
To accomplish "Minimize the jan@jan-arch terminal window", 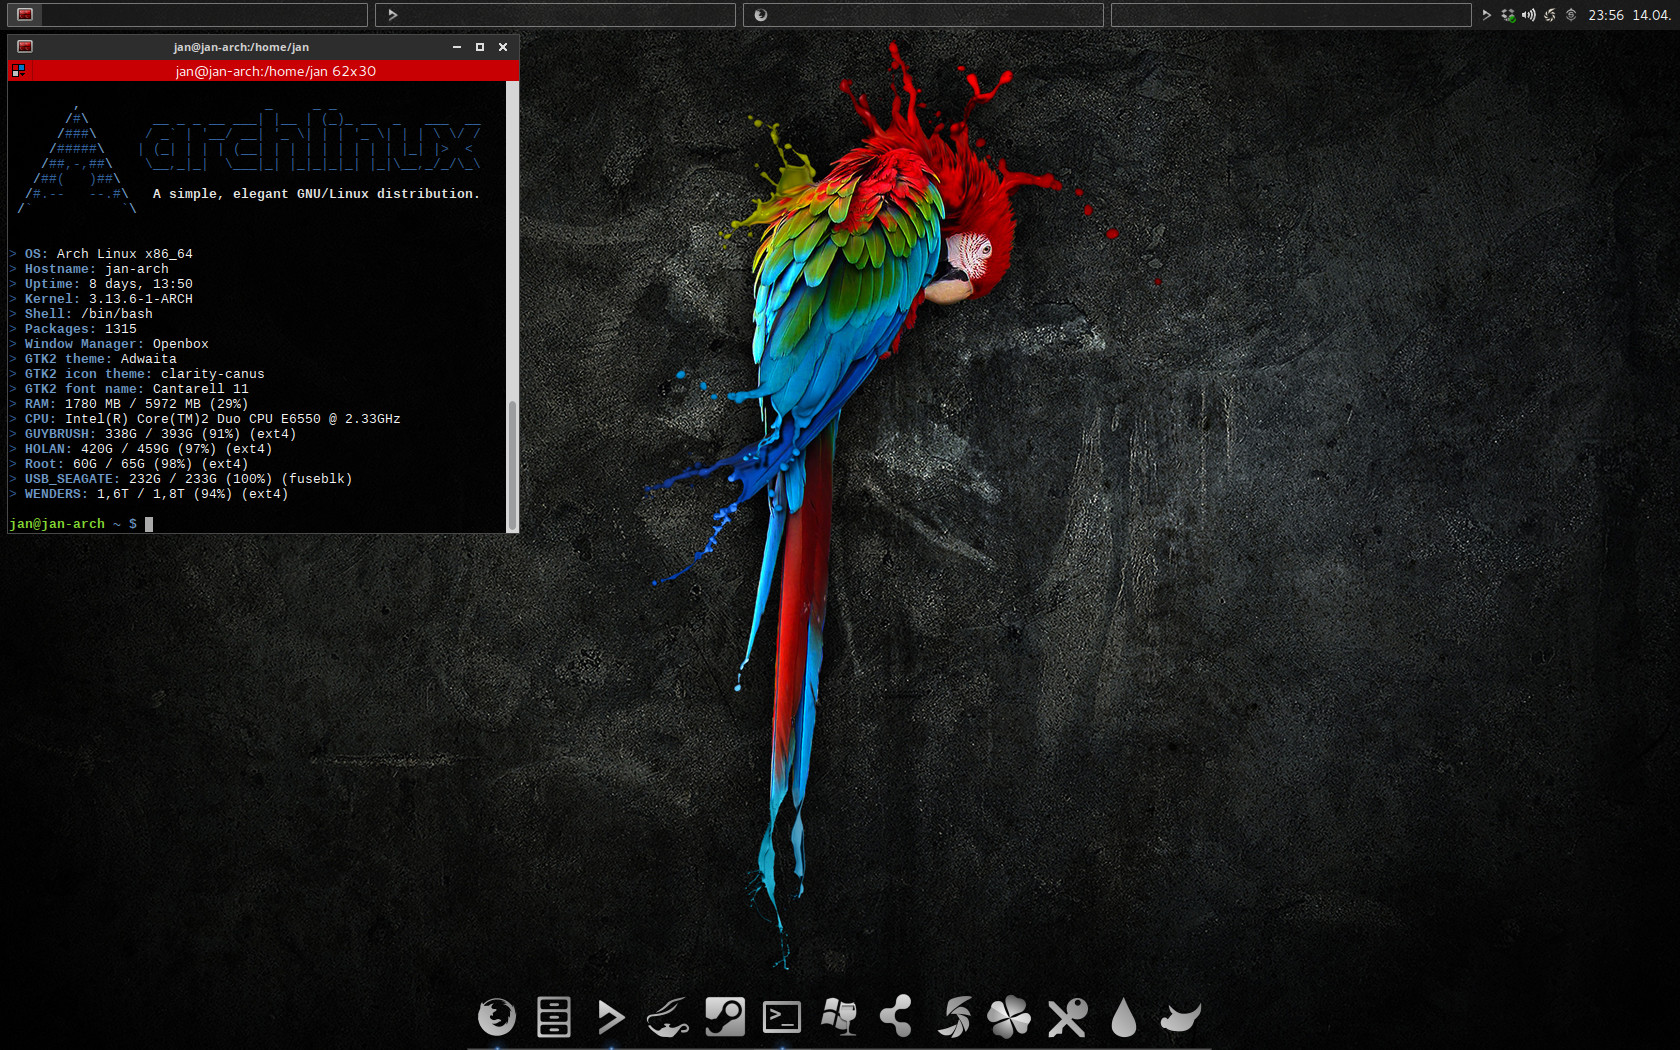I will 457,47.
